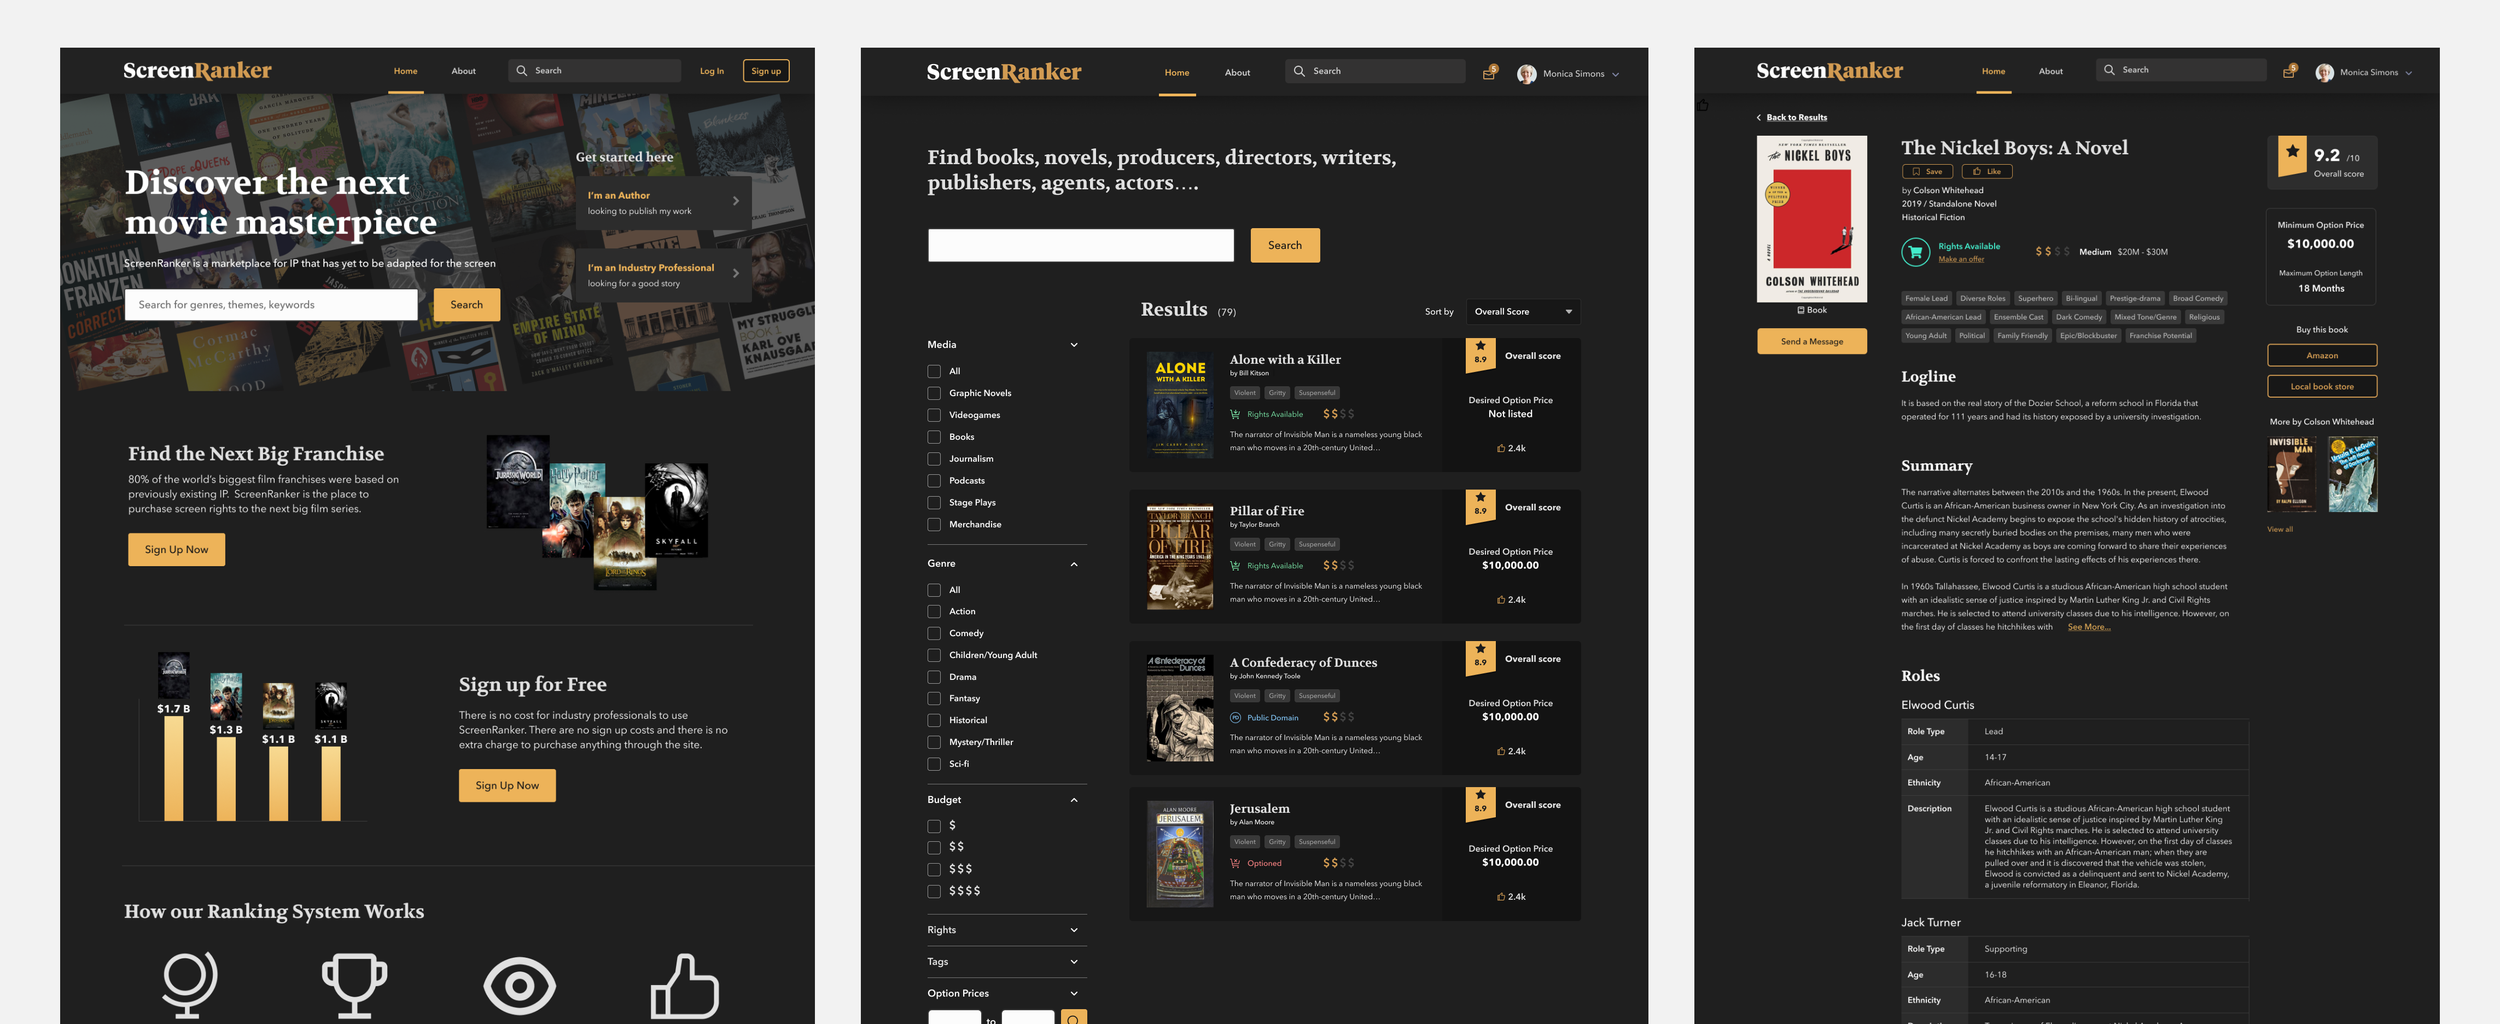Click the star score badge on Pillar of Fire

(1480, 507)
